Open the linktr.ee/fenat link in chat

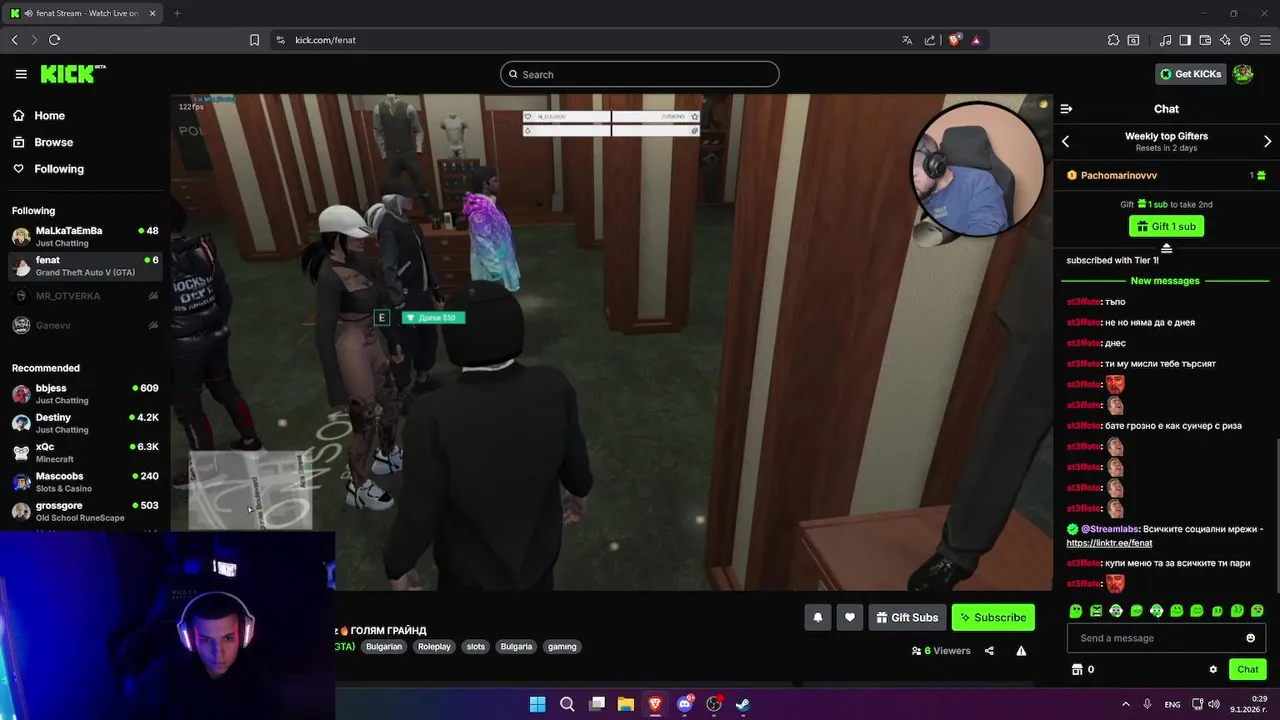tap(1109, 543)
